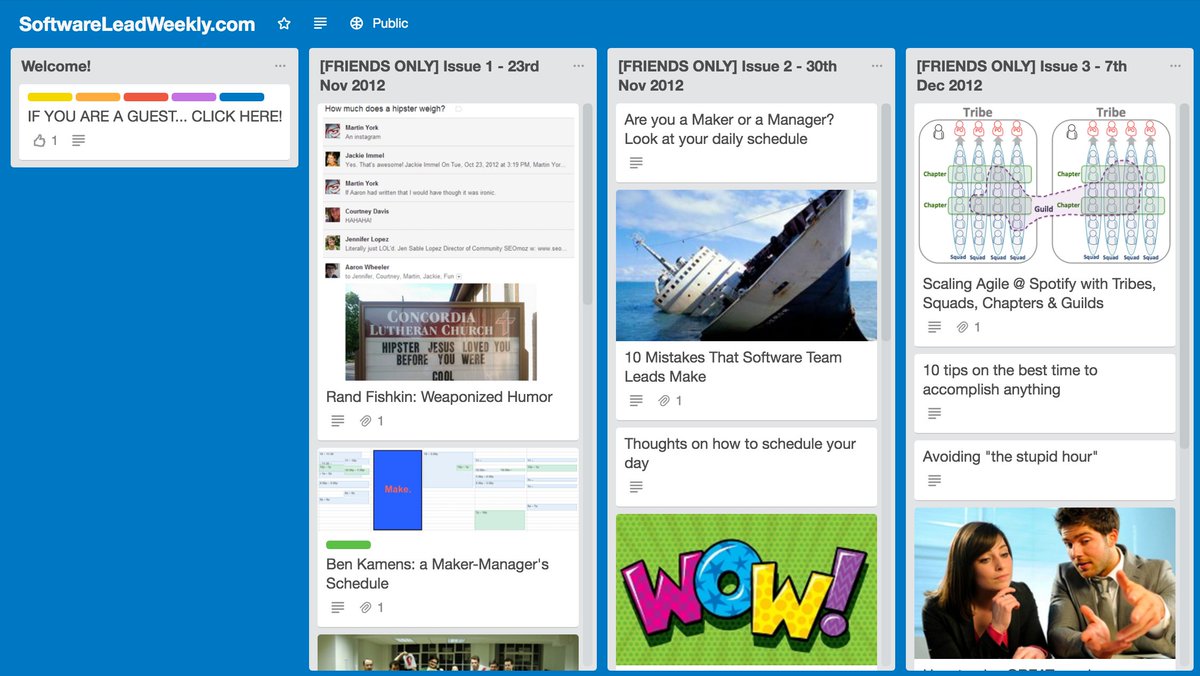Image resolution: width=1200 pixels, height=676 pixels.
Task: Star the SoftwareLeadWeekly.com board
Action: pyautogui.click(x=284, y=23)
